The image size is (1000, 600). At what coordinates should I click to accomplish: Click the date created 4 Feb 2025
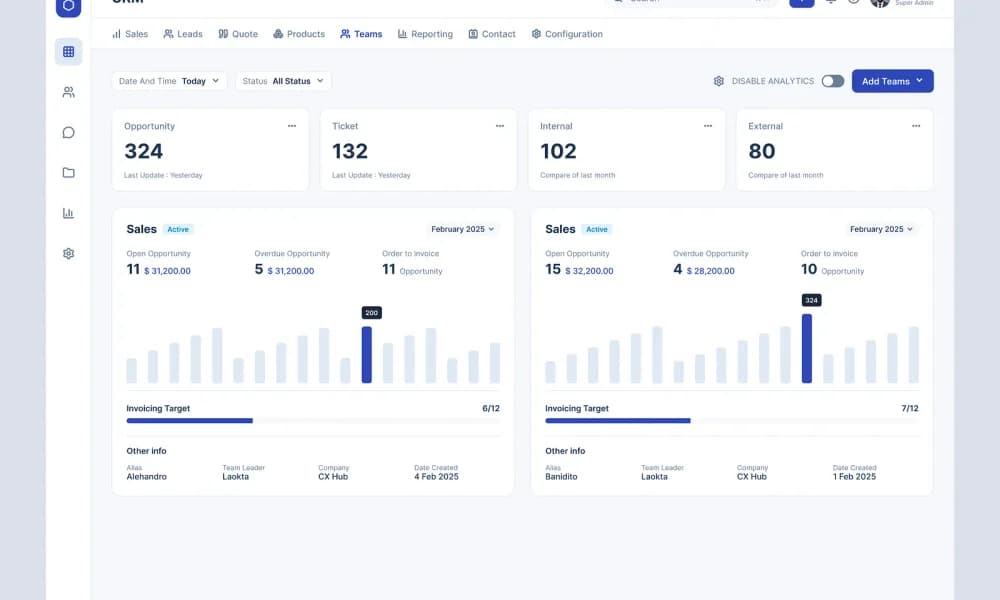(x=436, y=477)
